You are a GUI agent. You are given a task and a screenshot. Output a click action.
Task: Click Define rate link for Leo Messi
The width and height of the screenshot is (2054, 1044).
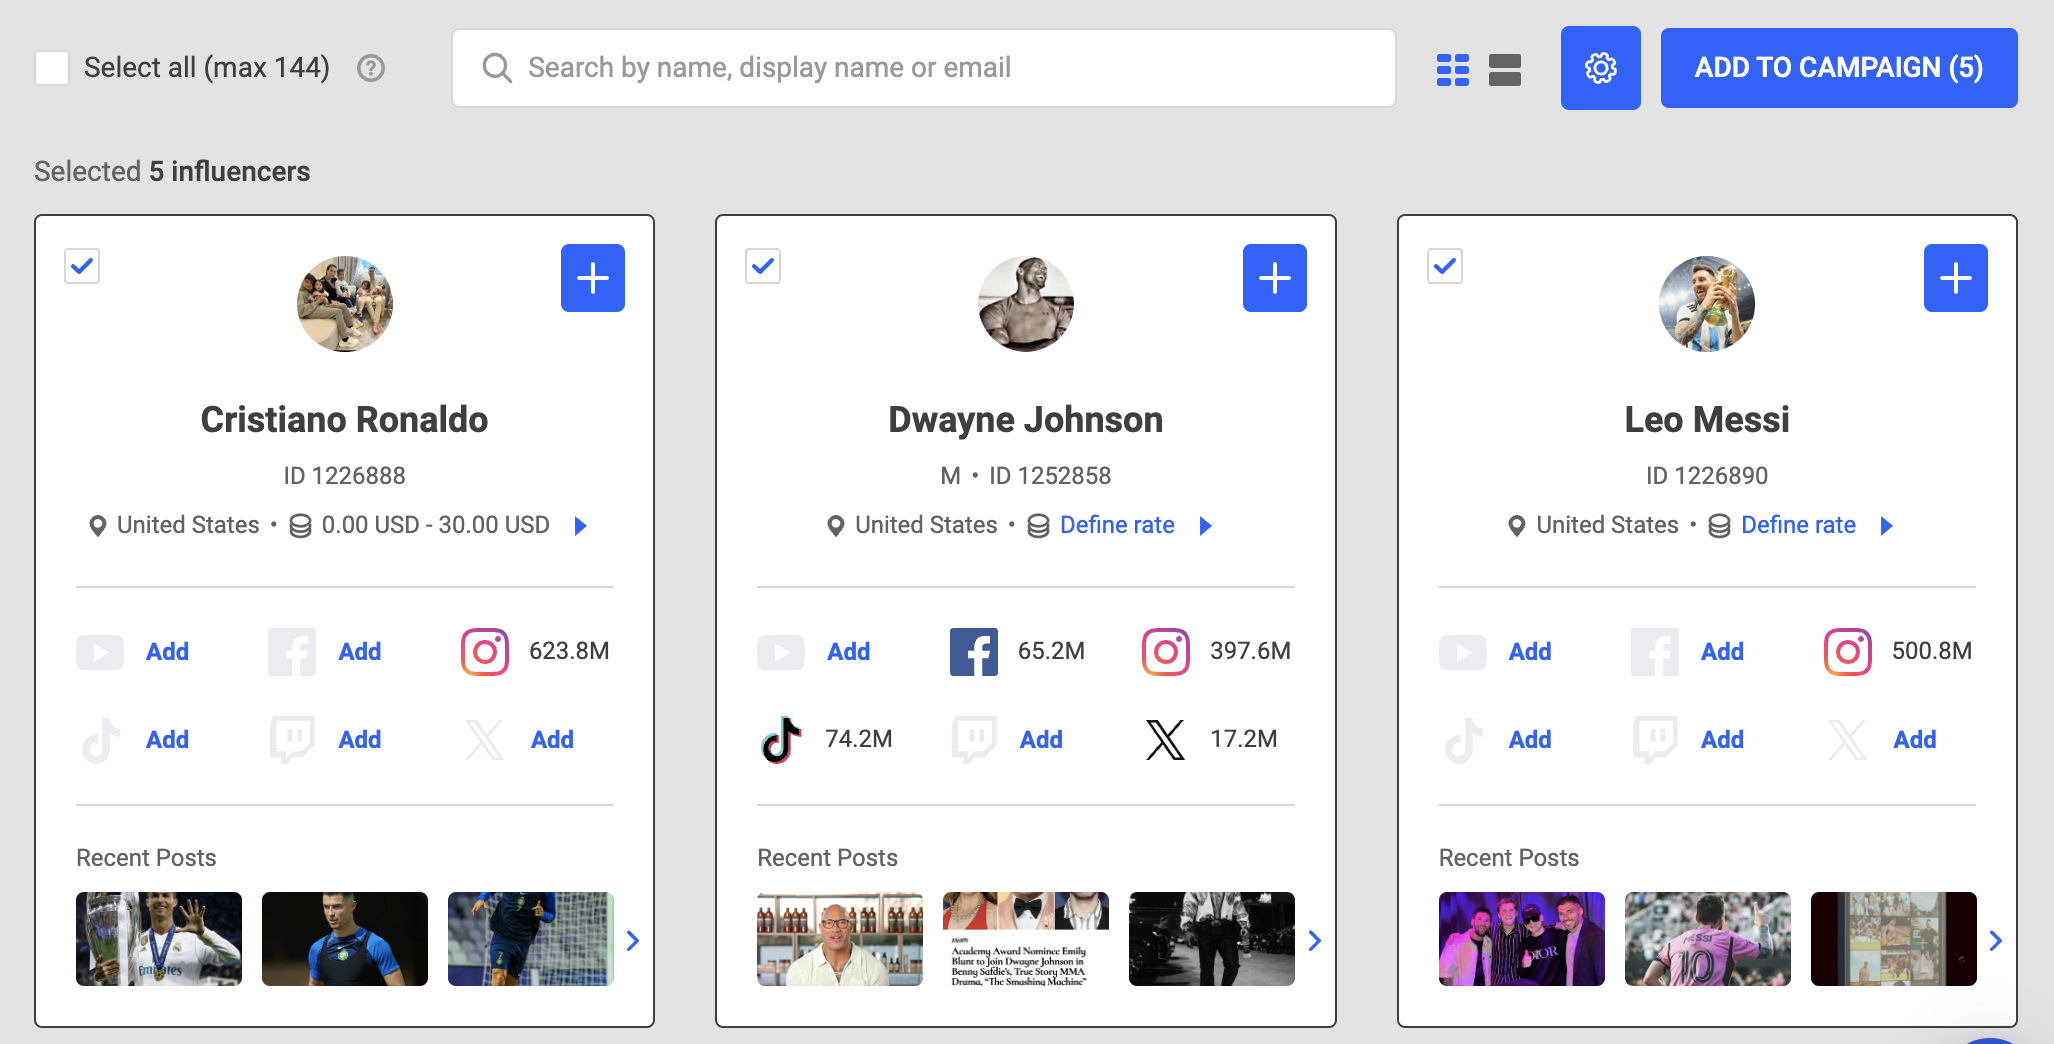[1797, 526]
